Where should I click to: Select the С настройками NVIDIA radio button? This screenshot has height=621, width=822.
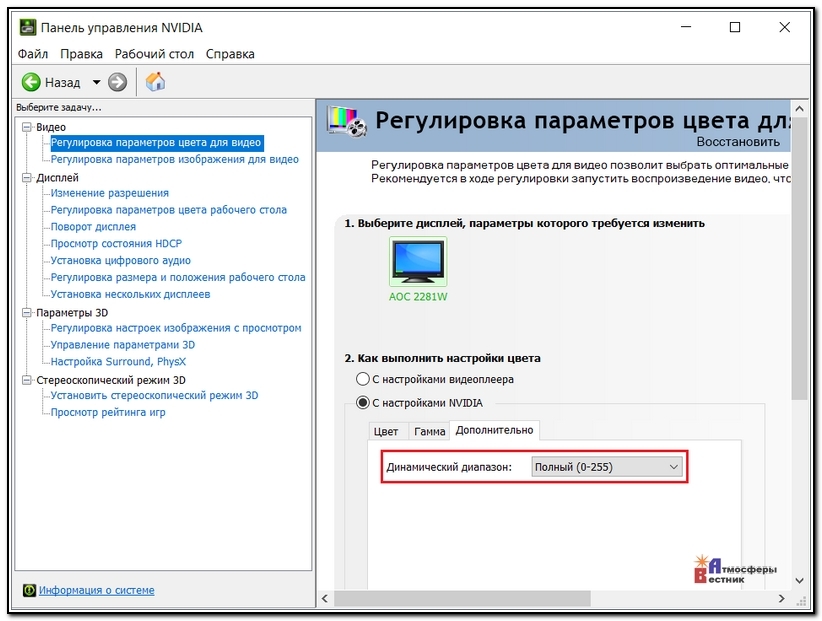(x=363, y=403)
